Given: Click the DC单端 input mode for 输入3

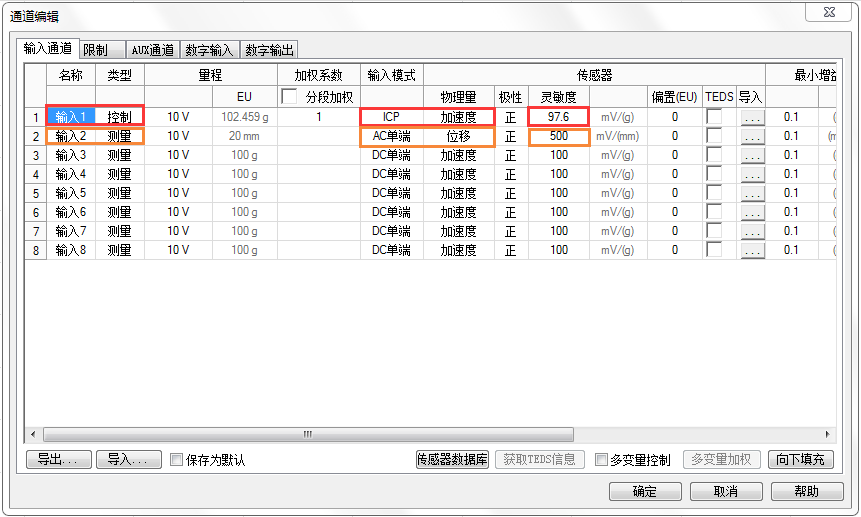Looking at the screenshot, I should pyautogui.click(x=392, y=155).
